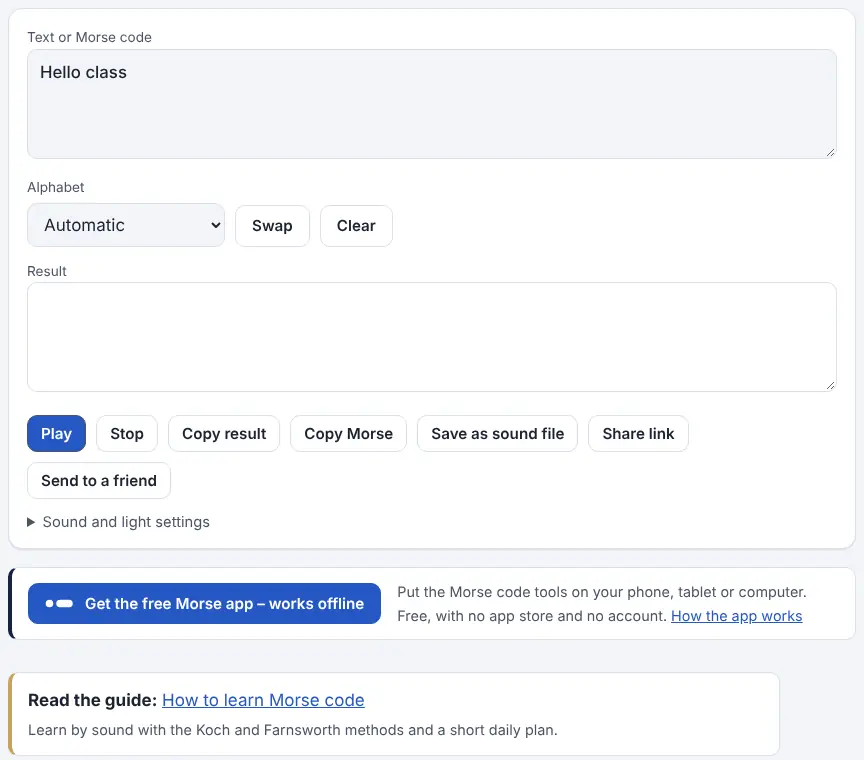Click the 'Alphabet' label
This screenshot has width=864, height=760.
pyautogui.click(x=56, y=187)
